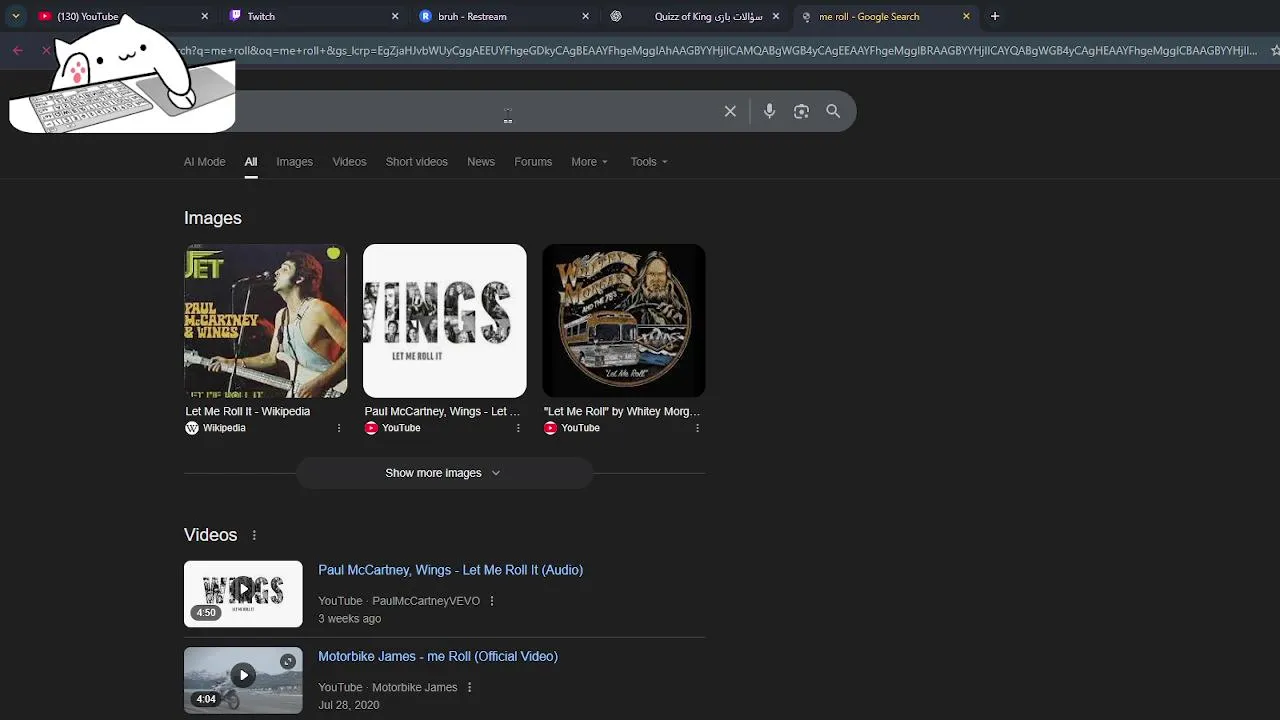Open options menu for Whitey Morgan image
This screenshot has height=720, width=1280.
point(697,428)
